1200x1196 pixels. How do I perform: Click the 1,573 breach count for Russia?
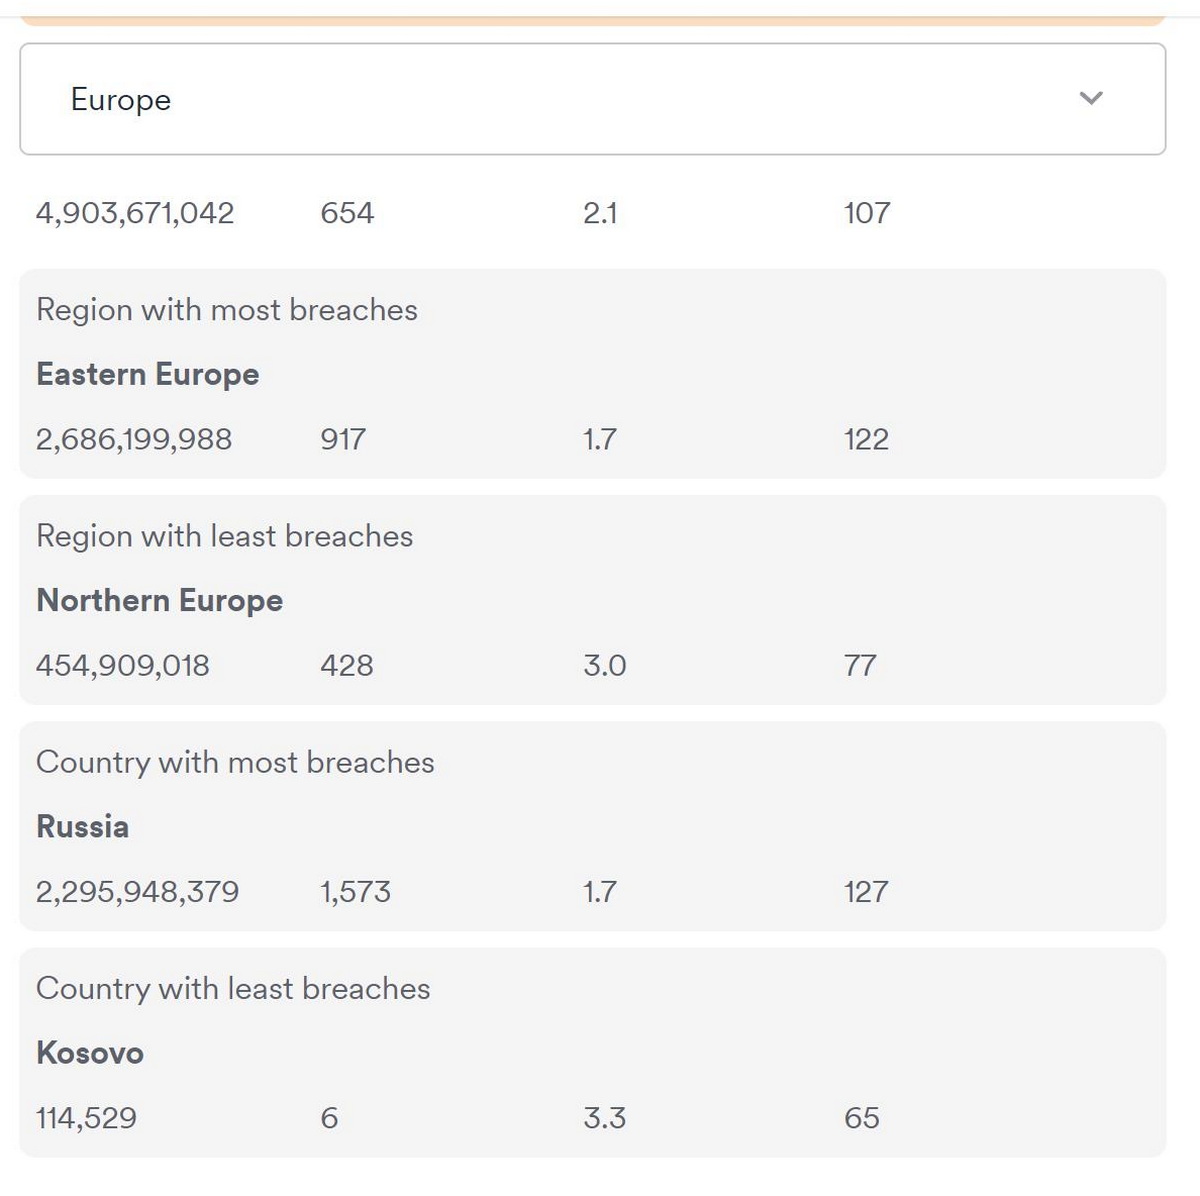355,890
